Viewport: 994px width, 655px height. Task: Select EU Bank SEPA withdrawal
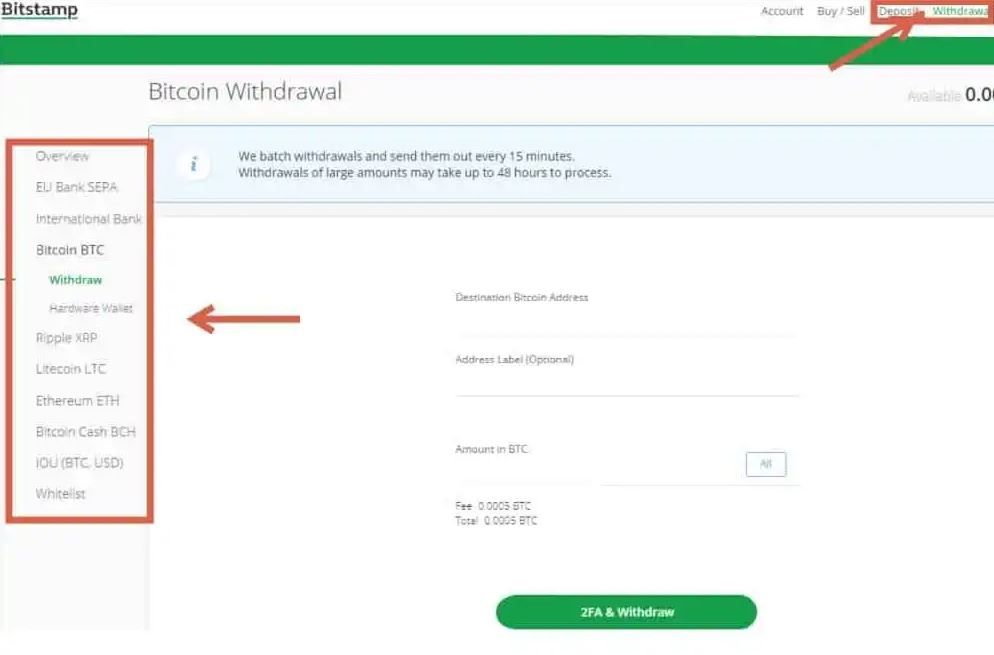tap(77, 187)
